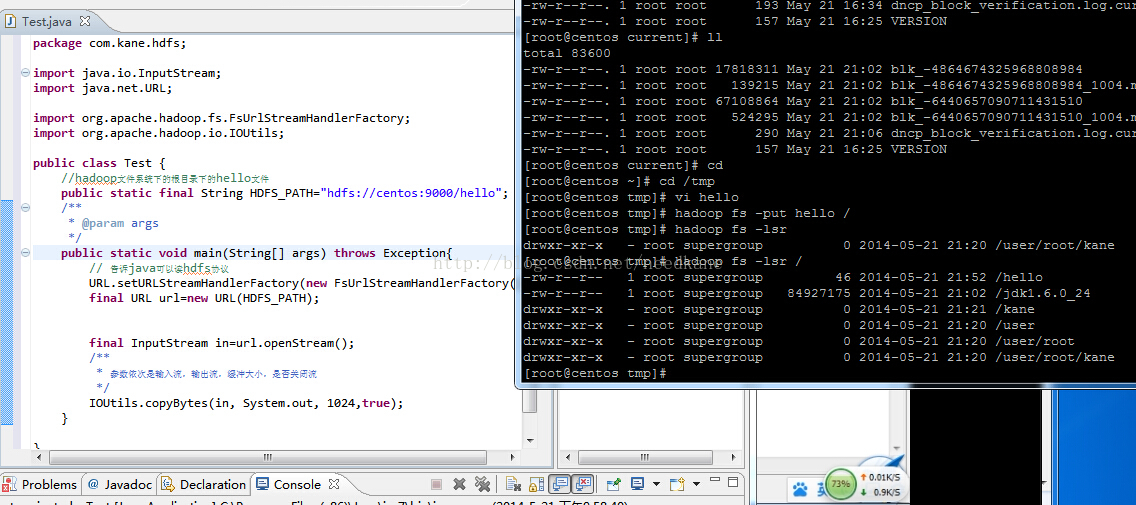Switch to the Declaration tab
1136x505 pixels.
[204, 484]
